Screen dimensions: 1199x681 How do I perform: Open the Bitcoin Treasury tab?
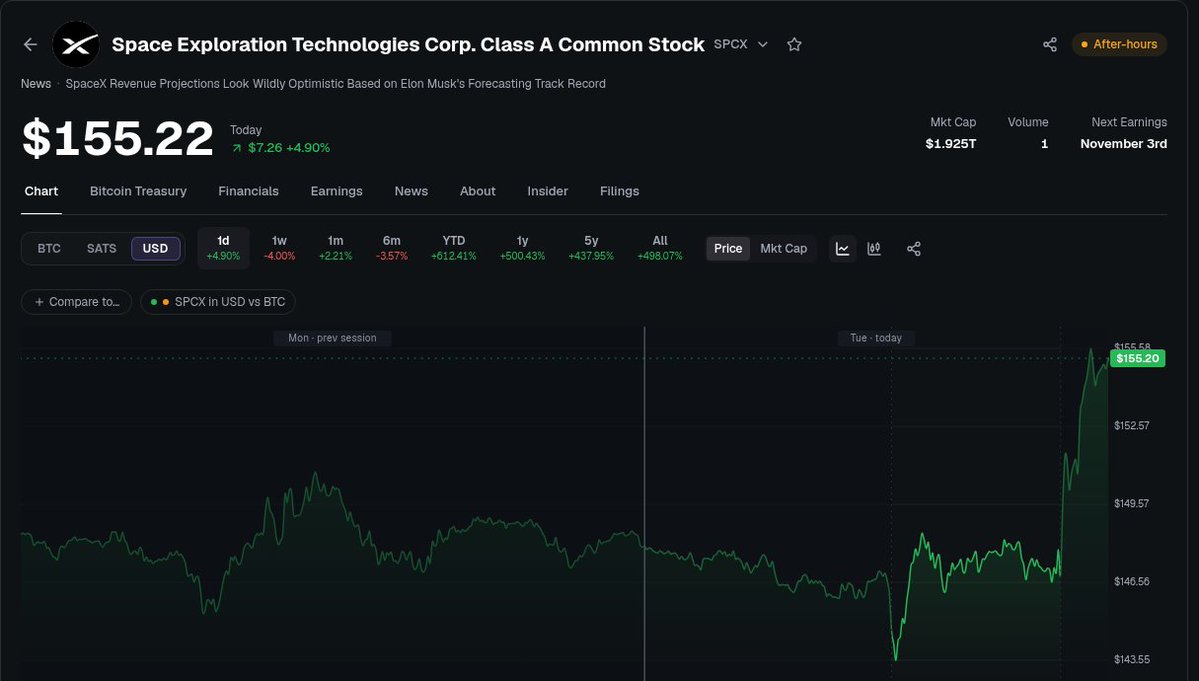[x=138, y=191]
